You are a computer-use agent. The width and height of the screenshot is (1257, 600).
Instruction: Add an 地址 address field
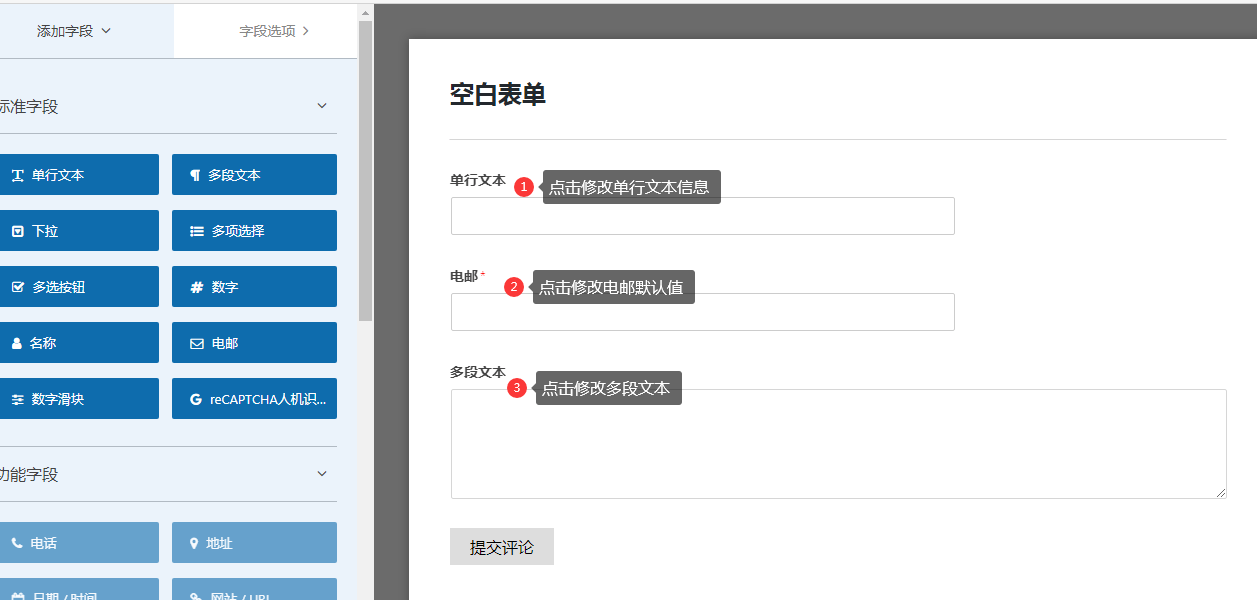point(254,543)
